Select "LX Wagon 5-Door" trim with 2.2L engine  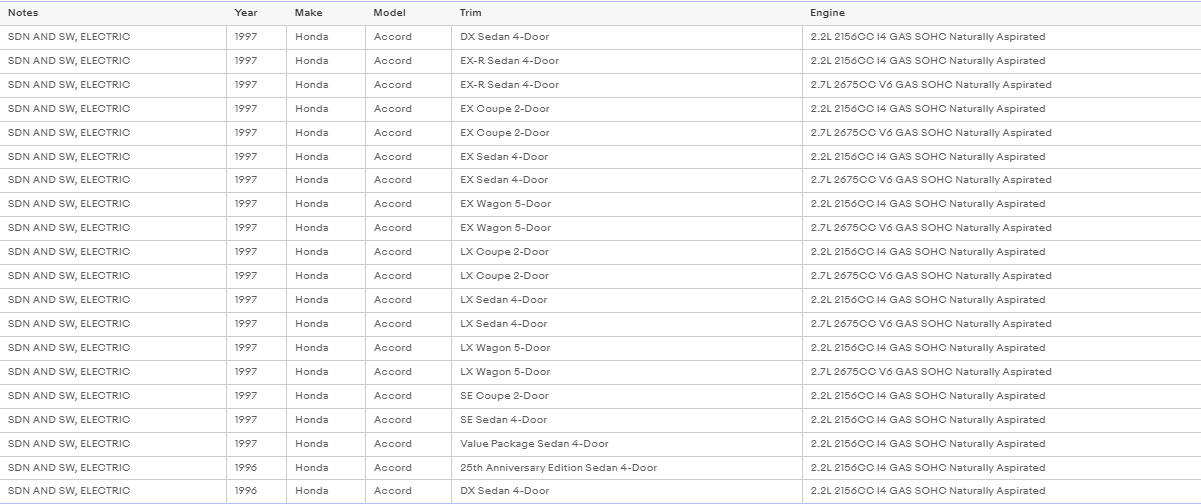point(626,348)
